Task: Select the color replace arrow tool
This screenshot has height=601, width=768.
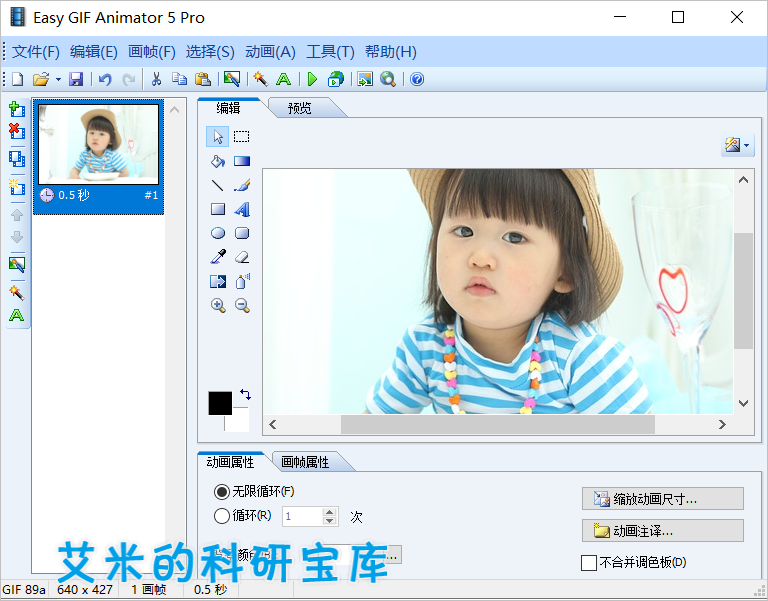Action: tap(217, 281)
